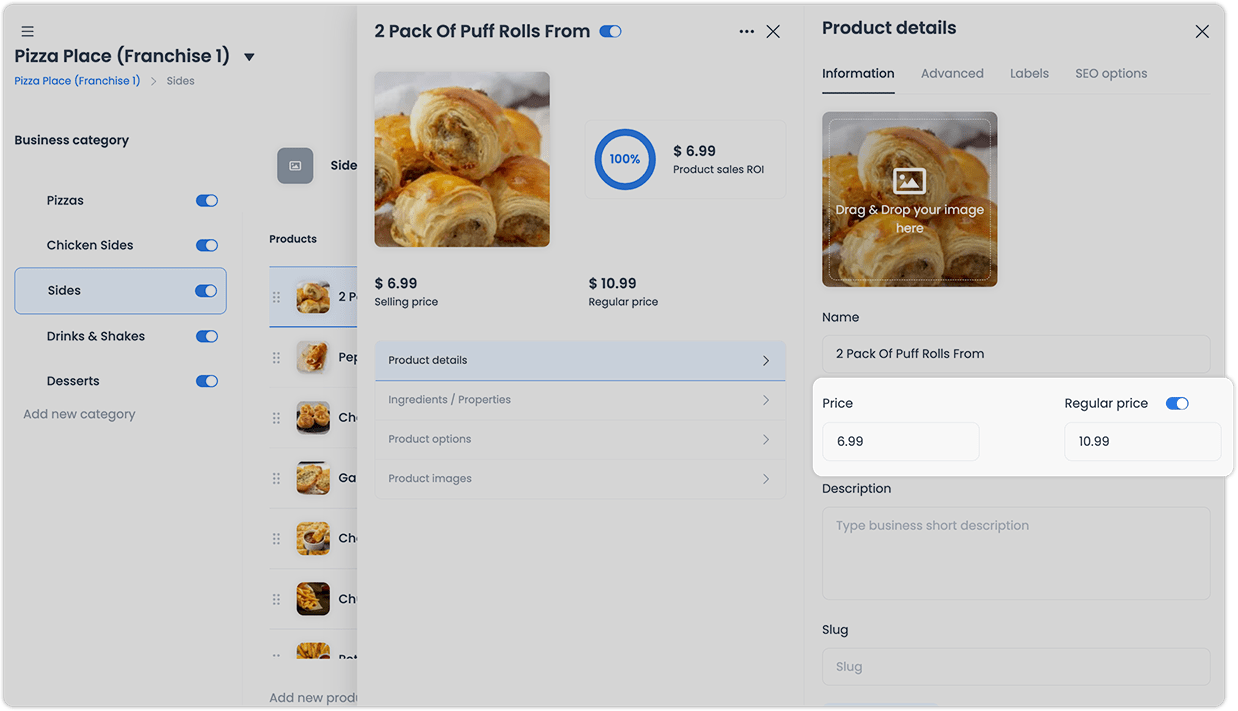
Task: Toggle the Drinks & Shakes switch
Action: [207, 336]
